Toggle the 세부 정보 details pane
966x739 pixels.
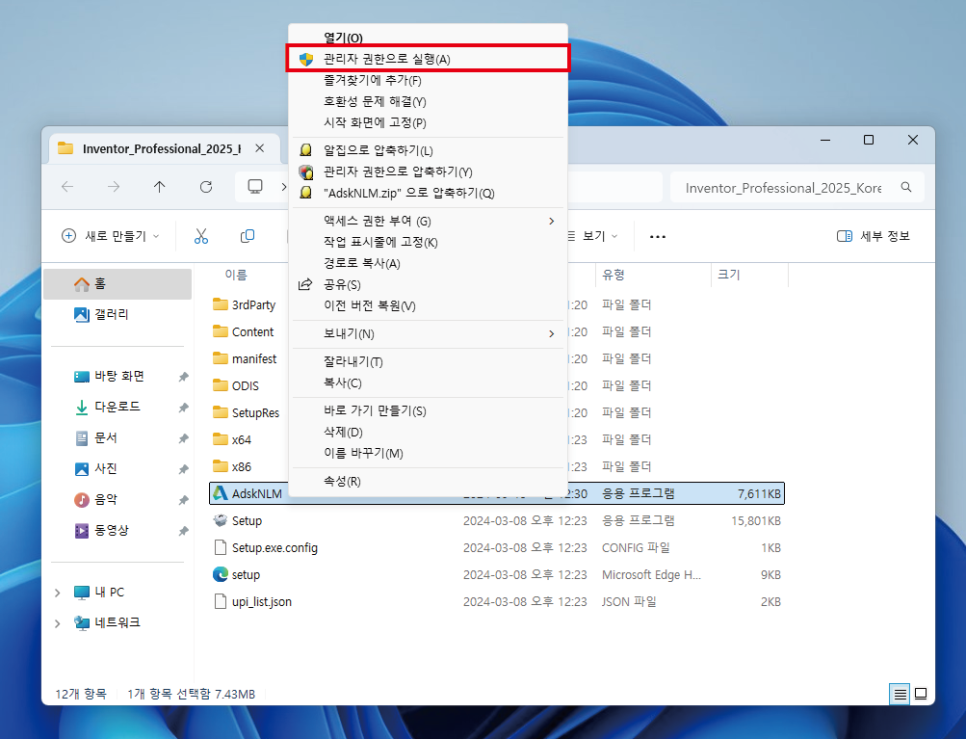(873, 236)
